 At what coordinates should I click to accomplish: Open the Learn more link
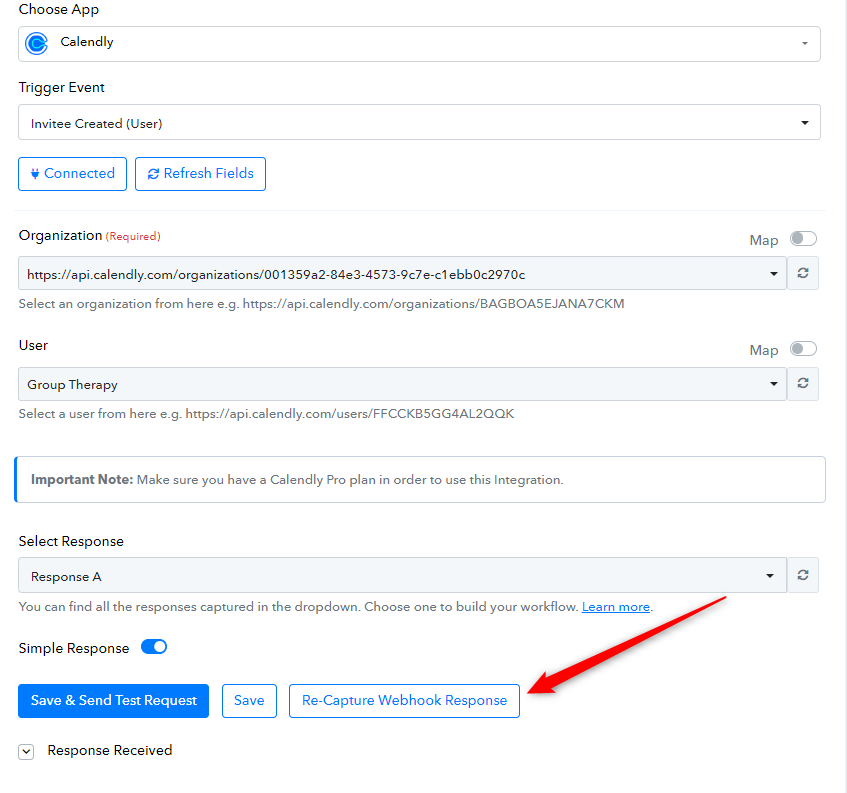(x=615, y=607)
